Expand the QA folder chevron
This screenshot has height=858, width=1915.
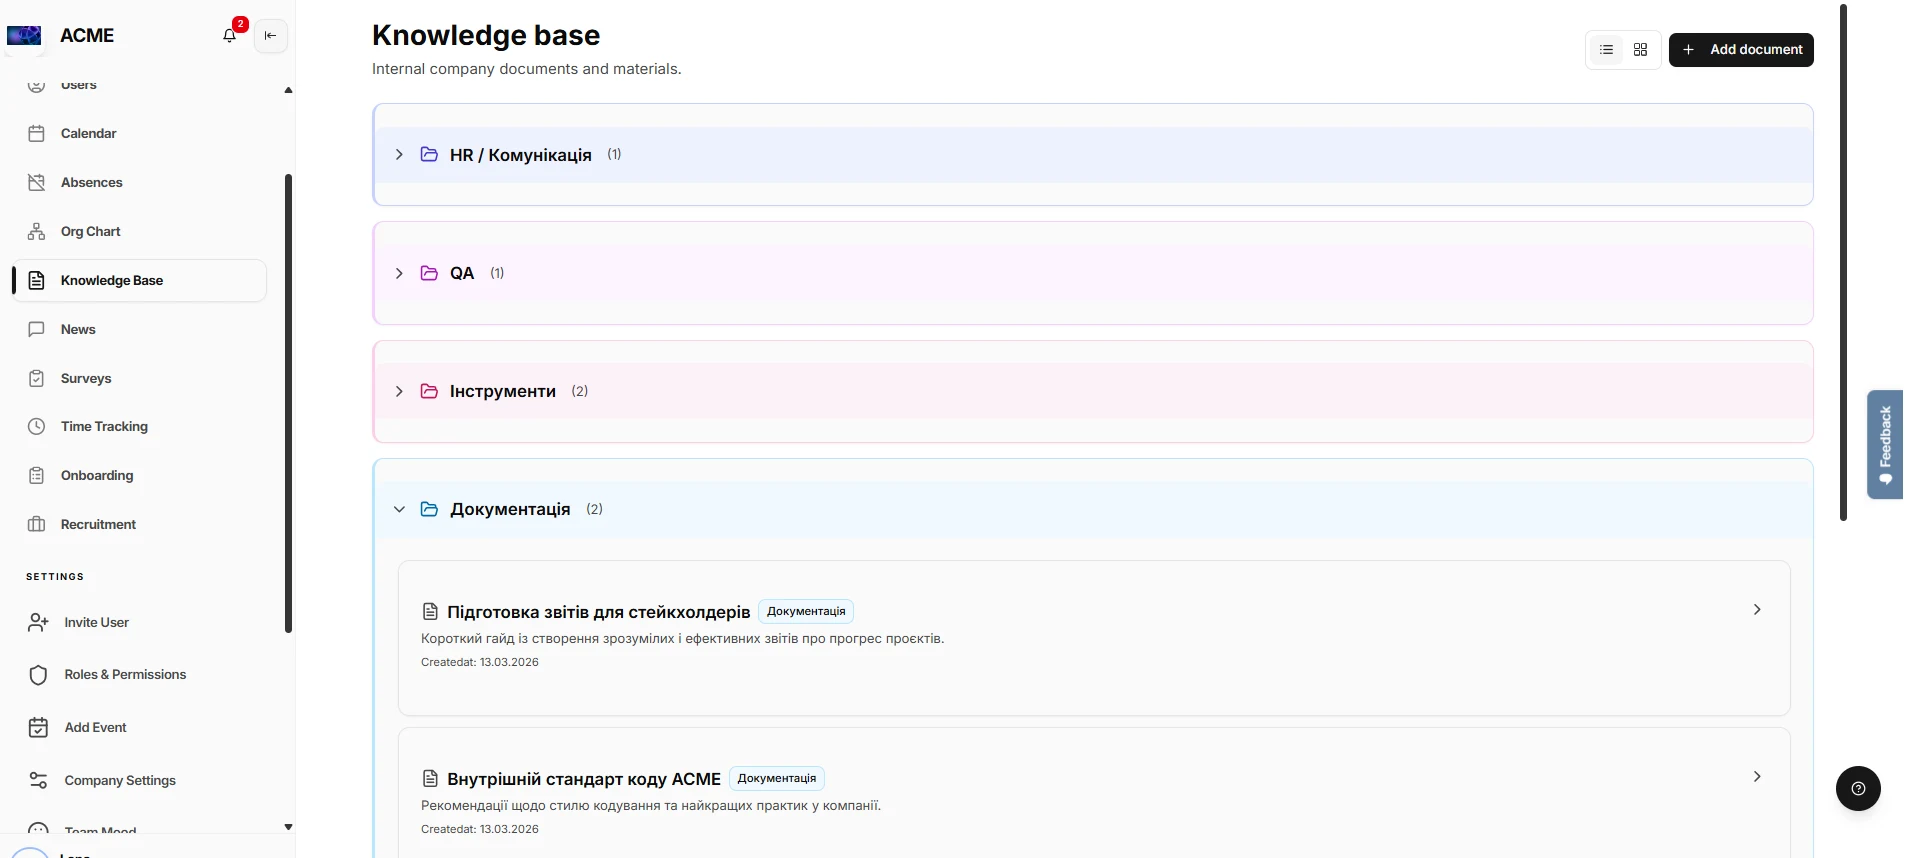[399, 273]
